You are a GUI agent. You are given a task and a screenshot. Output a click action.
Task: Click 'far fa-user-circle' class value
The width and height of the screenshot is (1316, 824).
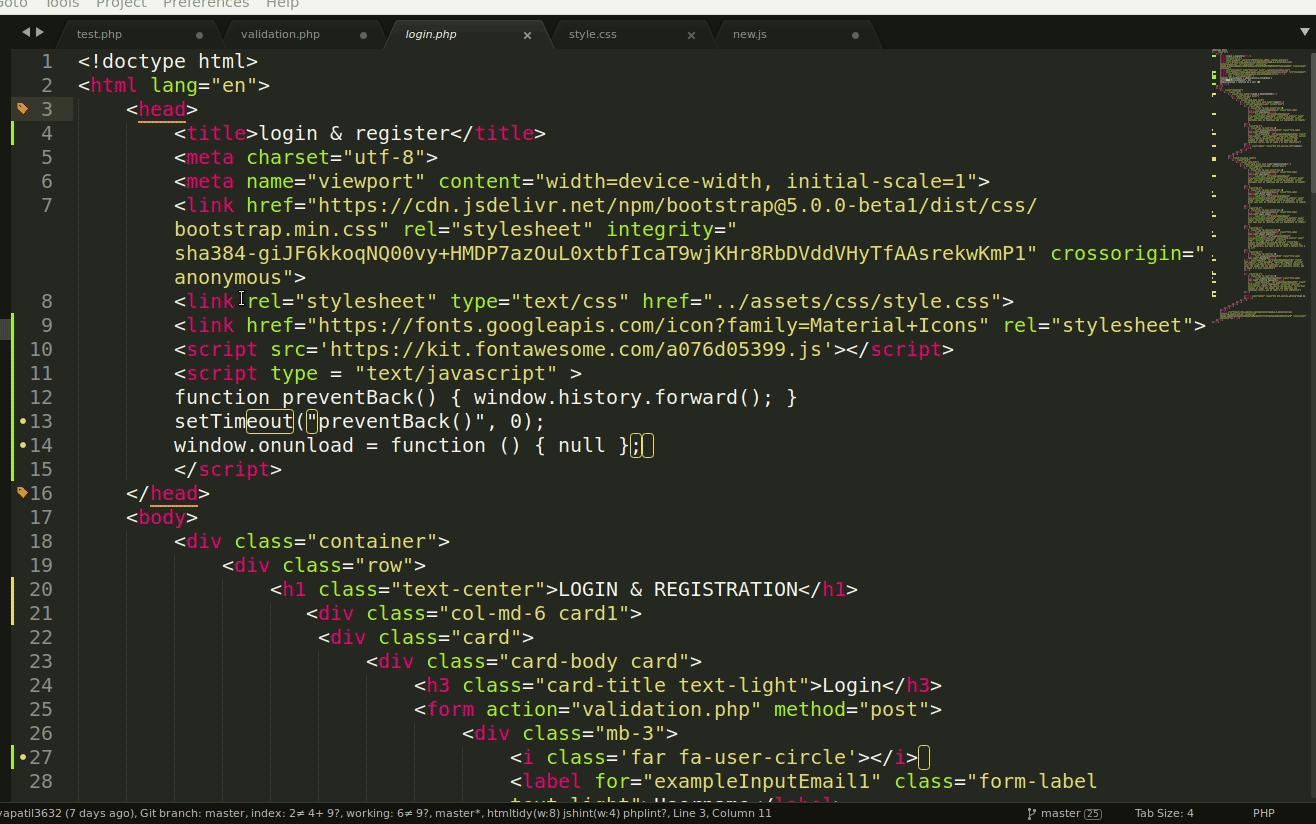tap(738, 757)
